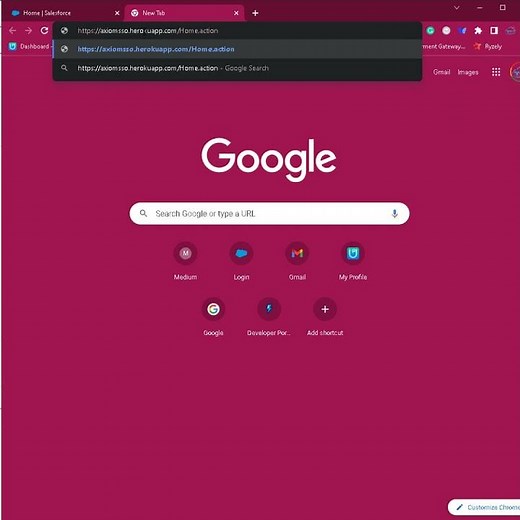Select the highlighted axiomsso URL suggestion

[237, 49]
